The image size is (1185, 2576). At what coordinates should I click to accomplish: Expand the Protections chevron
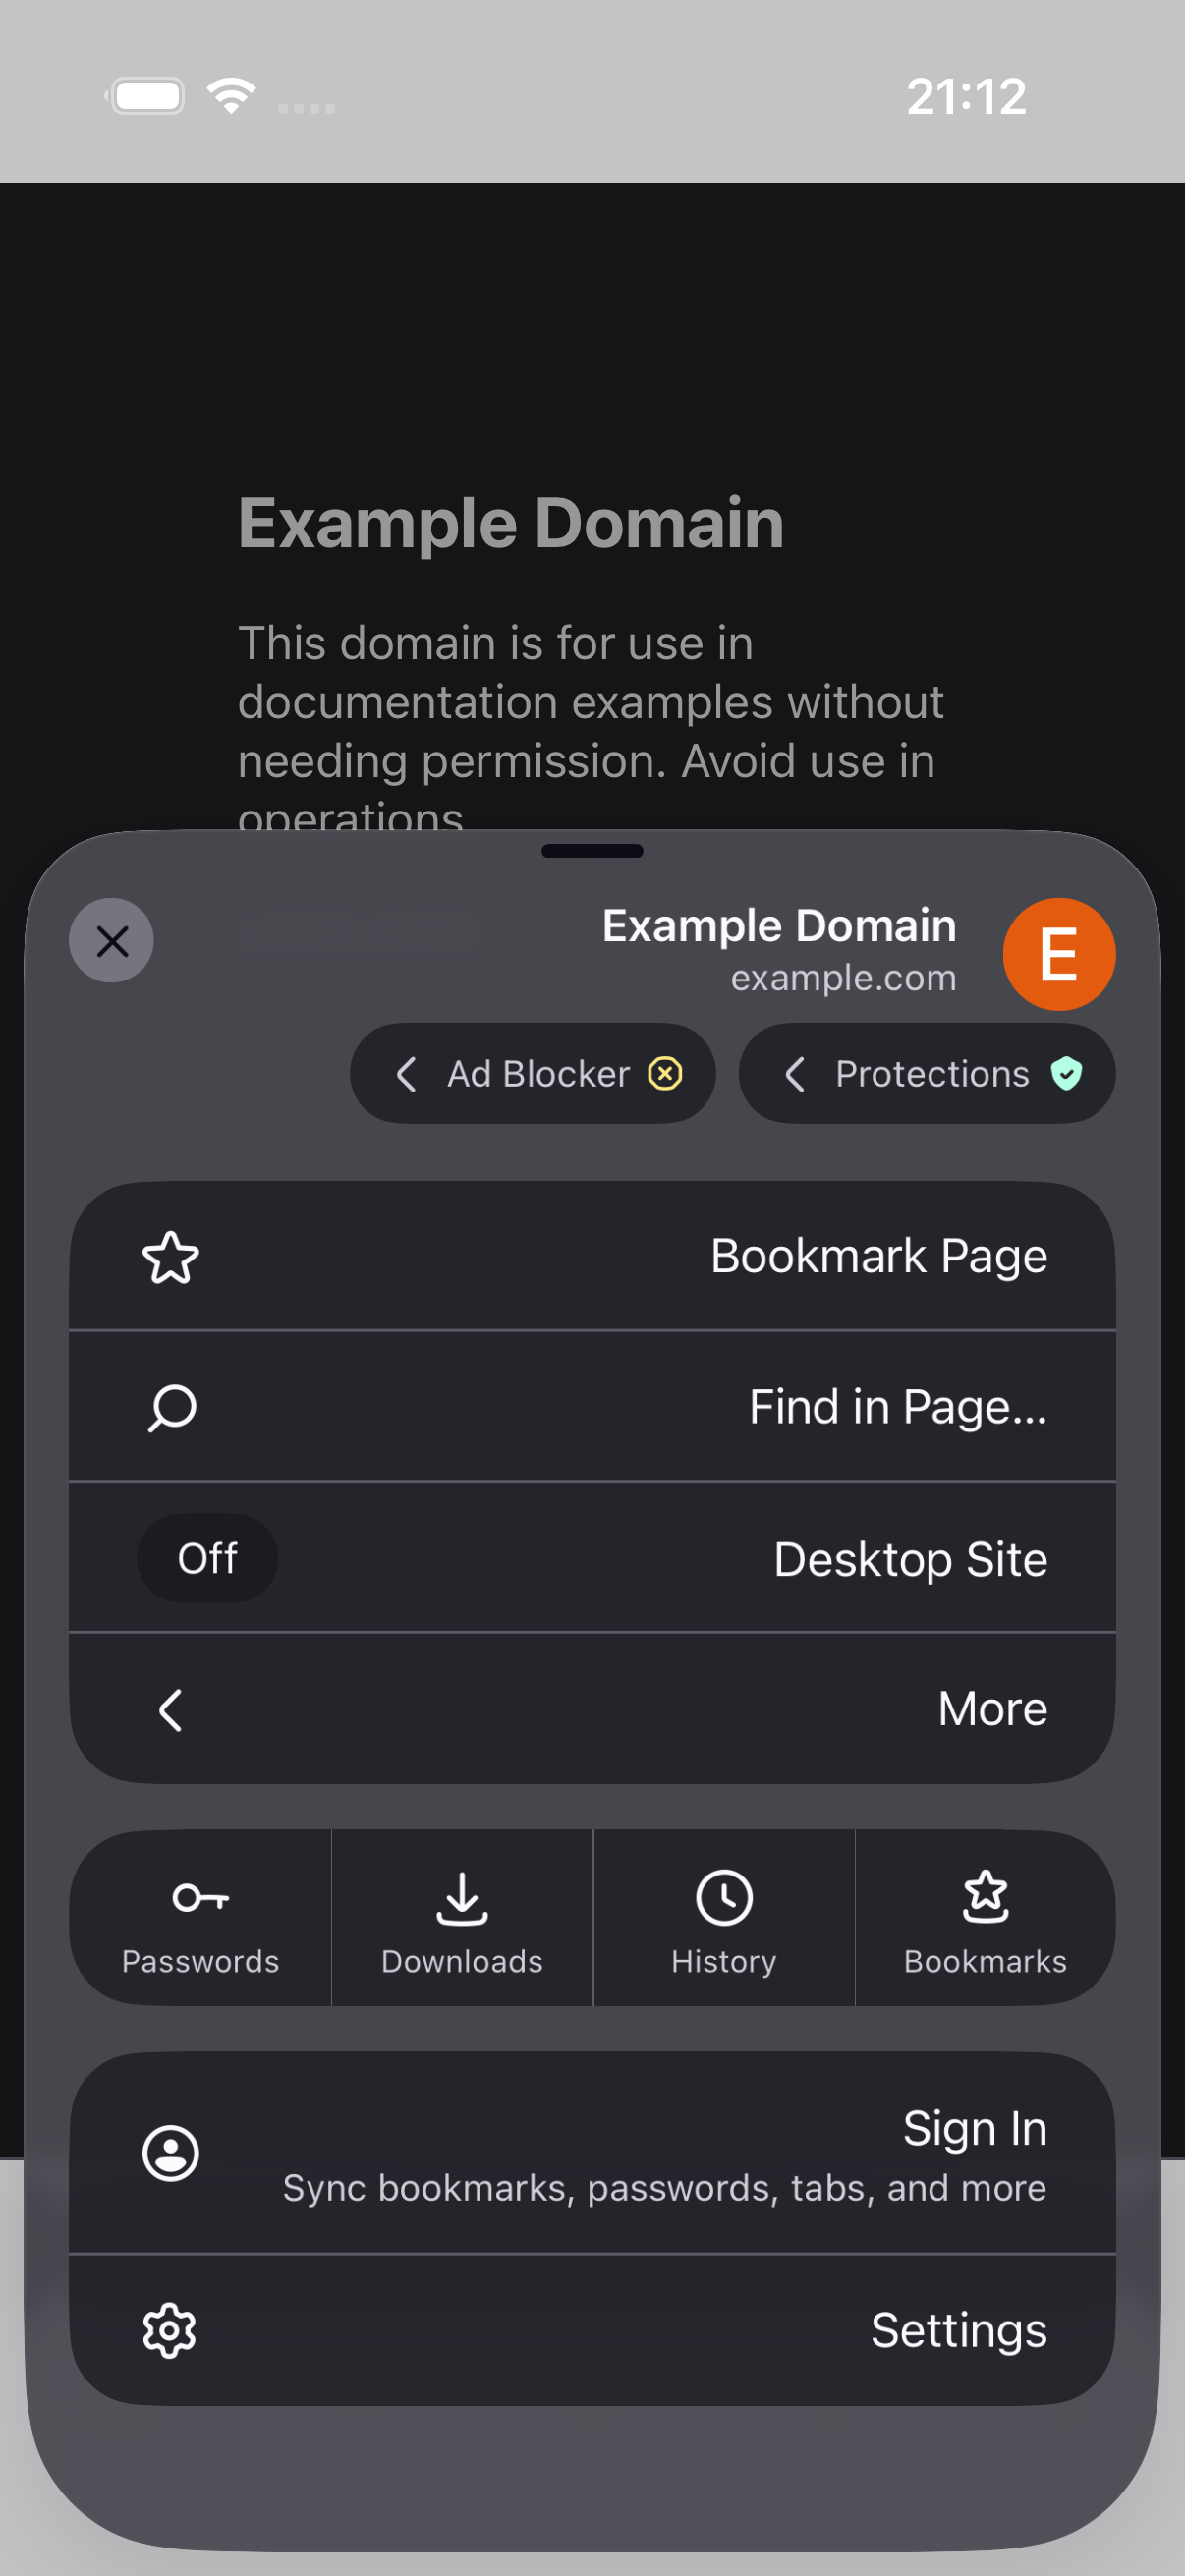pos(795,1074)
